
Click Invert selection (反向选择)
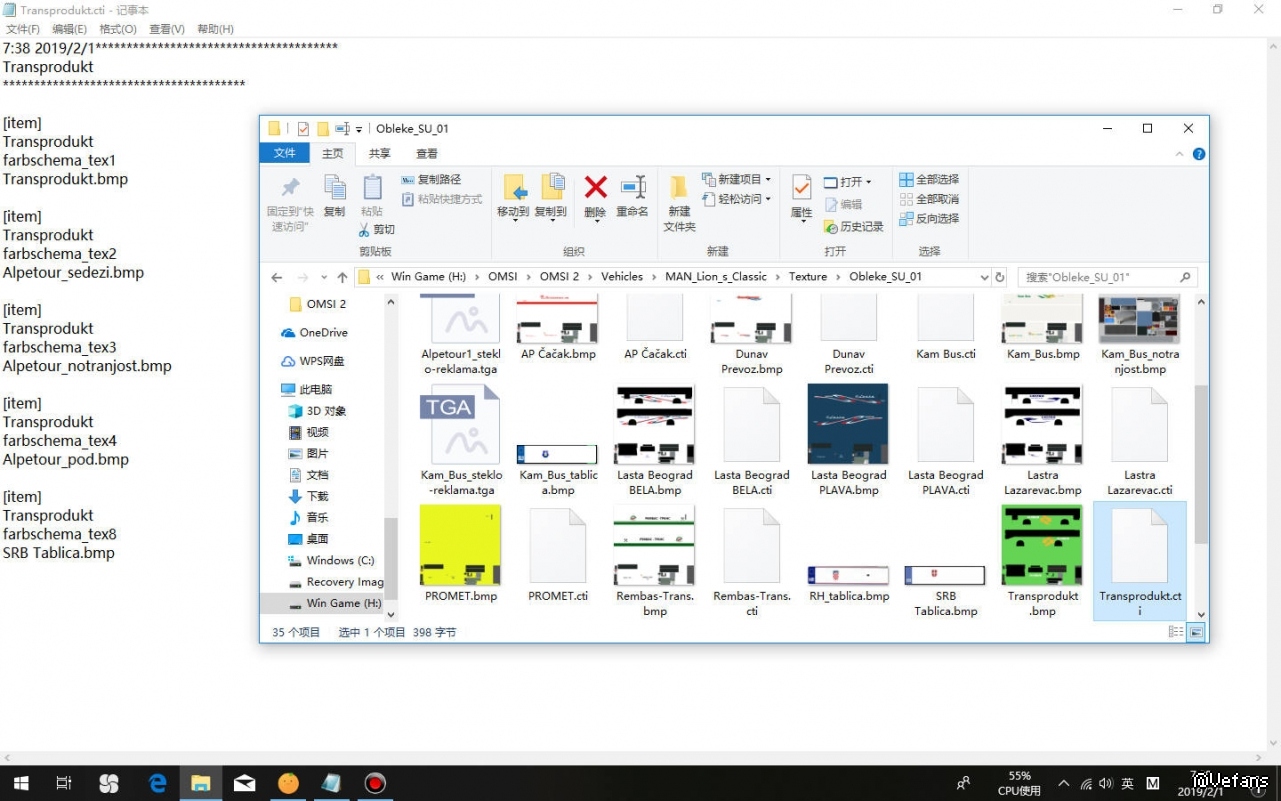pos(929,218)
